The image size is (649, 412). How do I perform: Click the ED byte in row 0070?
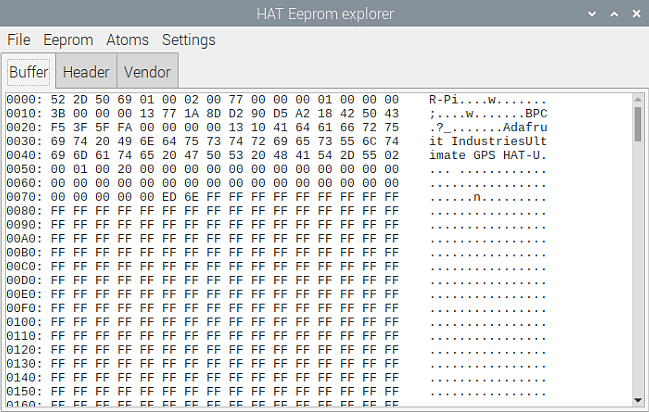[x=169, y=197]
